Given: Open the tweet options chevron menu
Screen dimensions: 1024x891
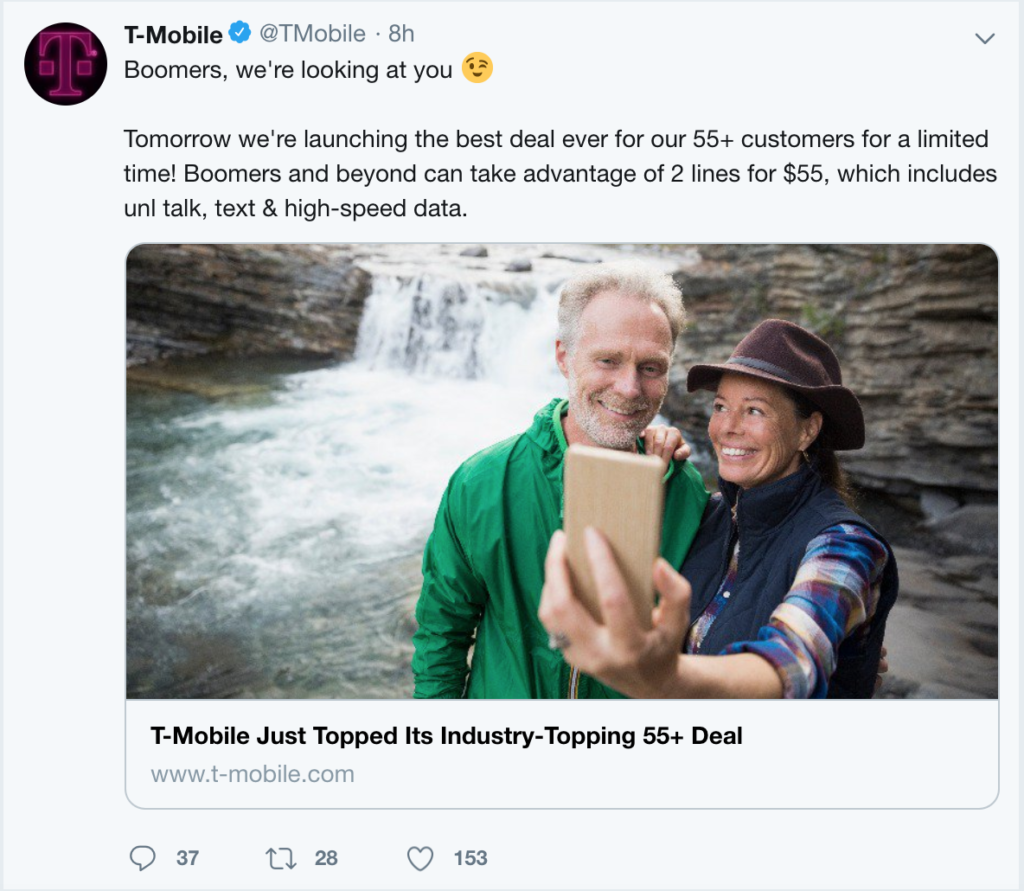Looking at the screenshot, I should 985,38.
